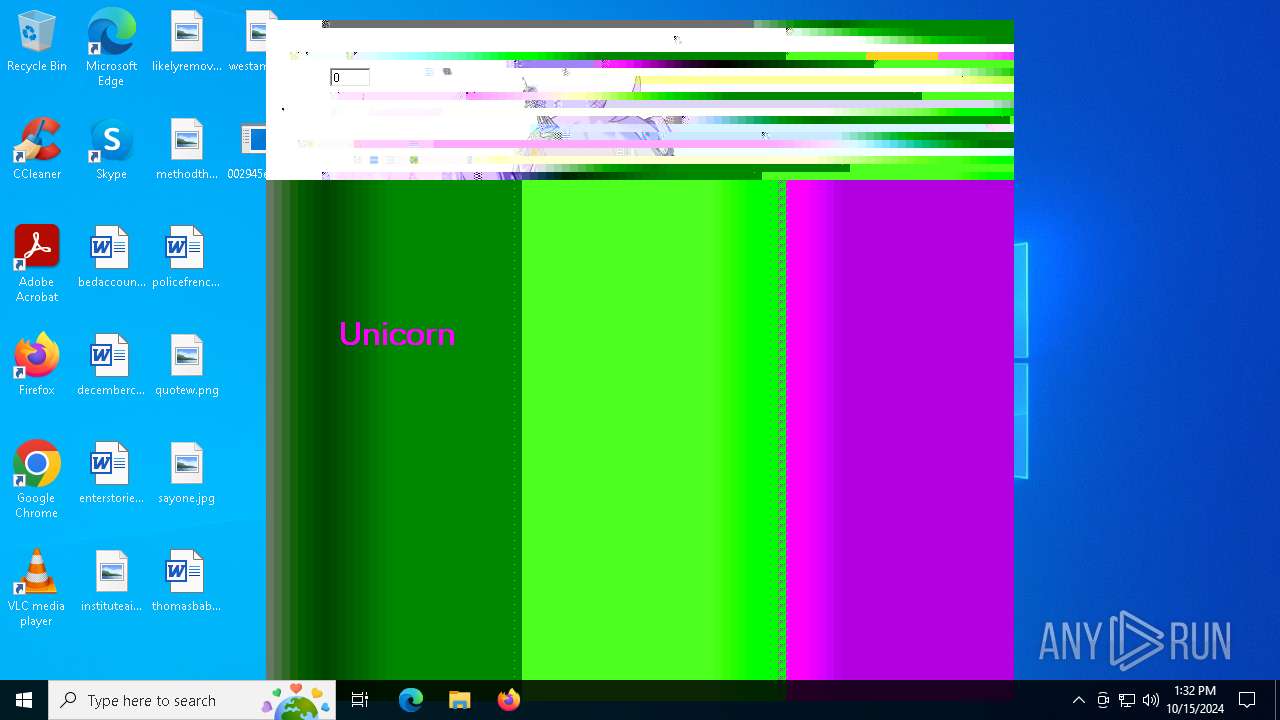The width and height of the screenshot is (1280, 720).
Task: Open File Explorer from the taskbar
Action: 460,700
